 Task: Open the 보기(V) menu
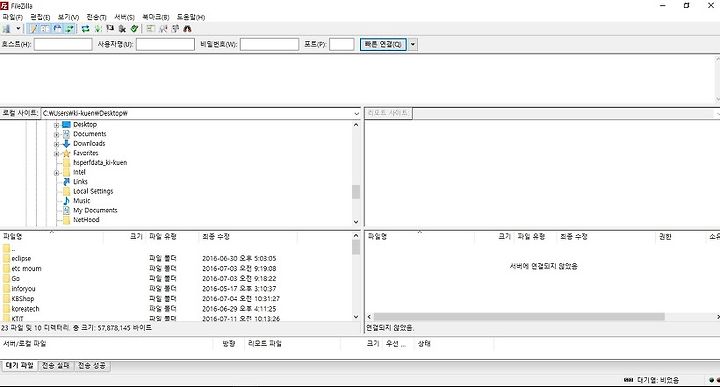[x=68, y=17]
